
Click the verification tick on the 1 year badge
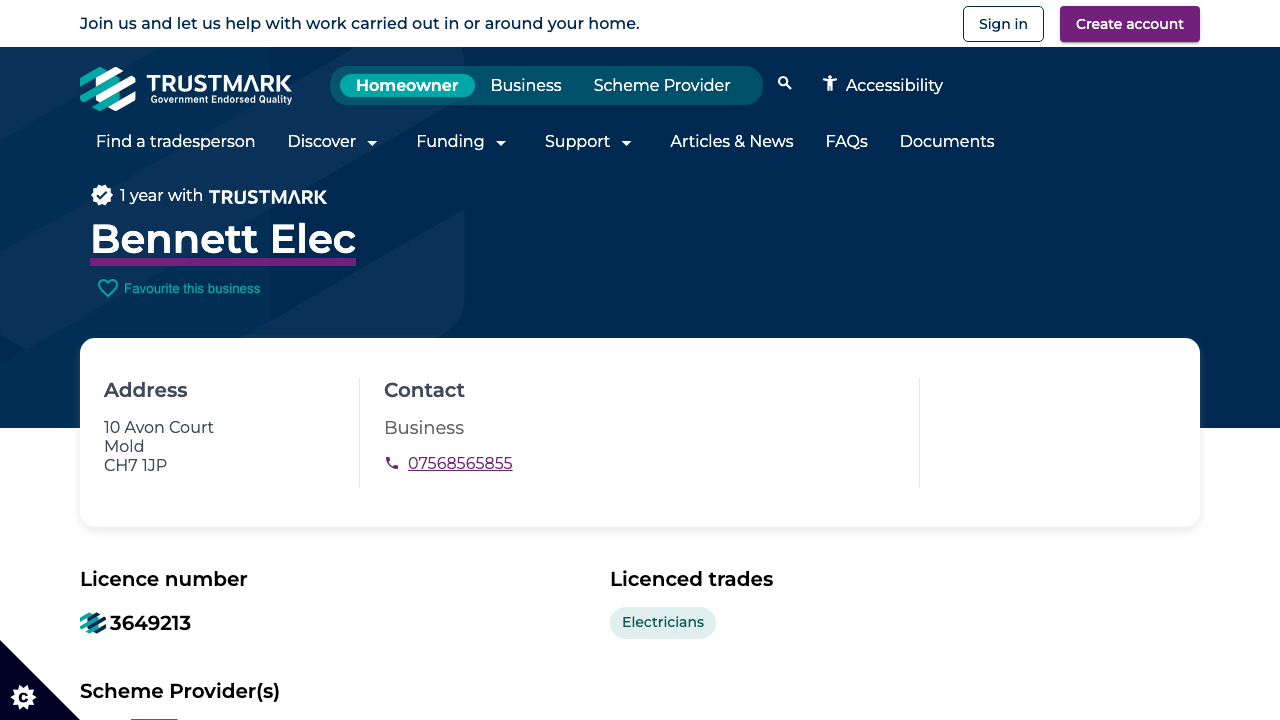(x=102, y=195)
